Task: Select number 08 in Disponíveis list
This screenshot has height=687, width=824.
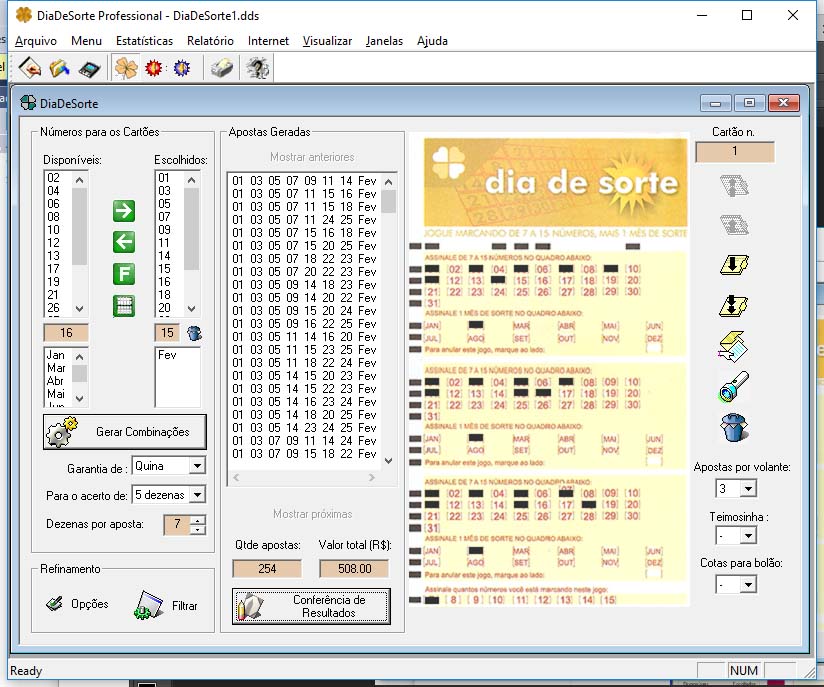Action: pos(53,216)
